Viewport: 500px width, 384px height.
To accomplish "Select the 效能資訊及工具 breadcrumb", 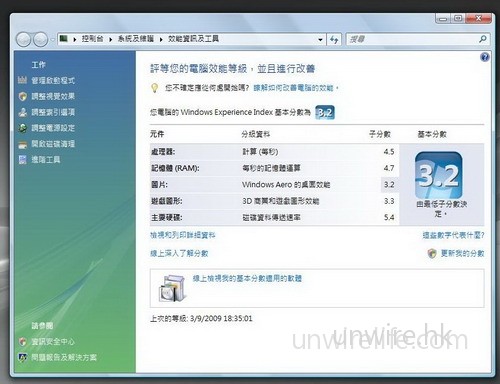I will (x=193, y=39).
